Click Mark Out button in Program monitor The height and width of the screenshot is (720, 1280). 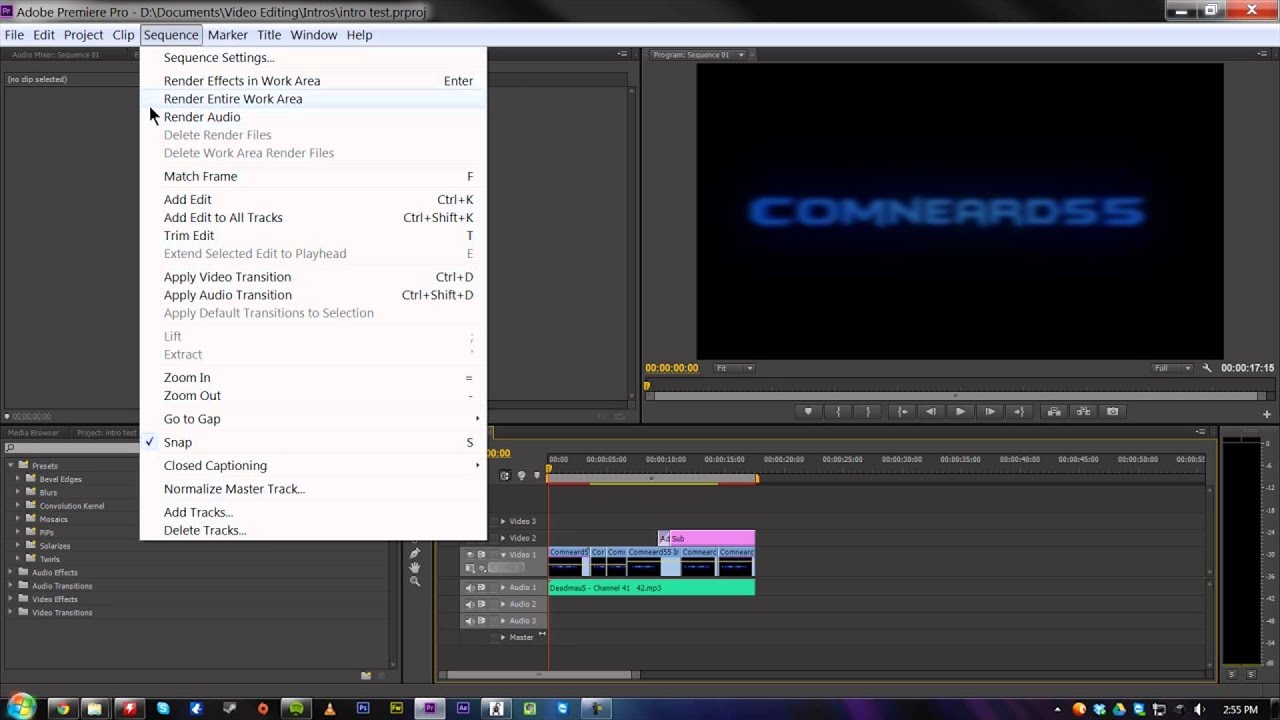point(868,411)
